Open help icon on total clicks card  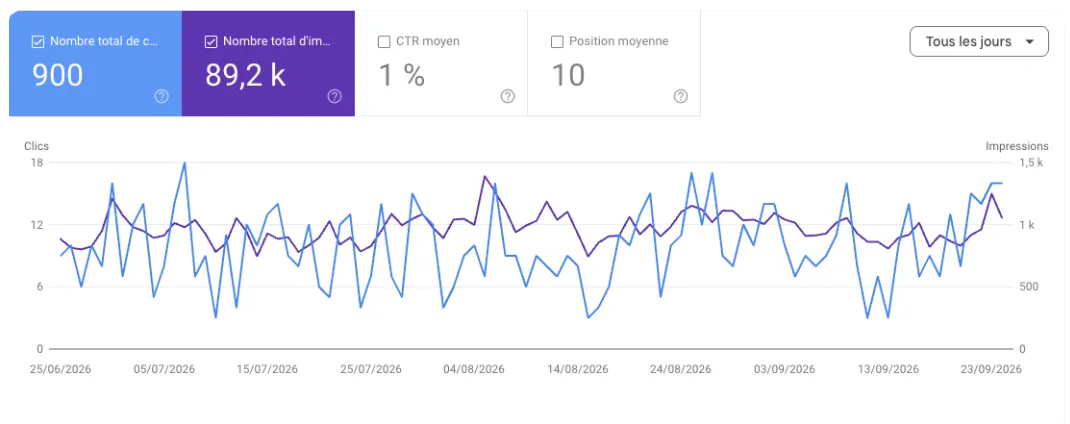[x=161, y=96]
